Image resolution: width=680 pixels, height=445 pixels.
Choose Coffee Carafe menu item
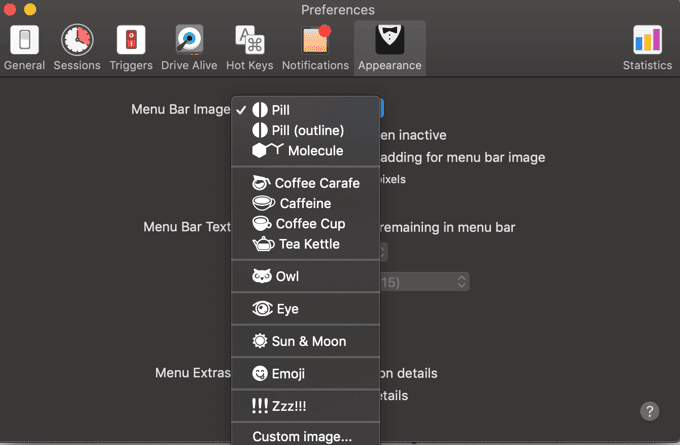pos(306,183)
